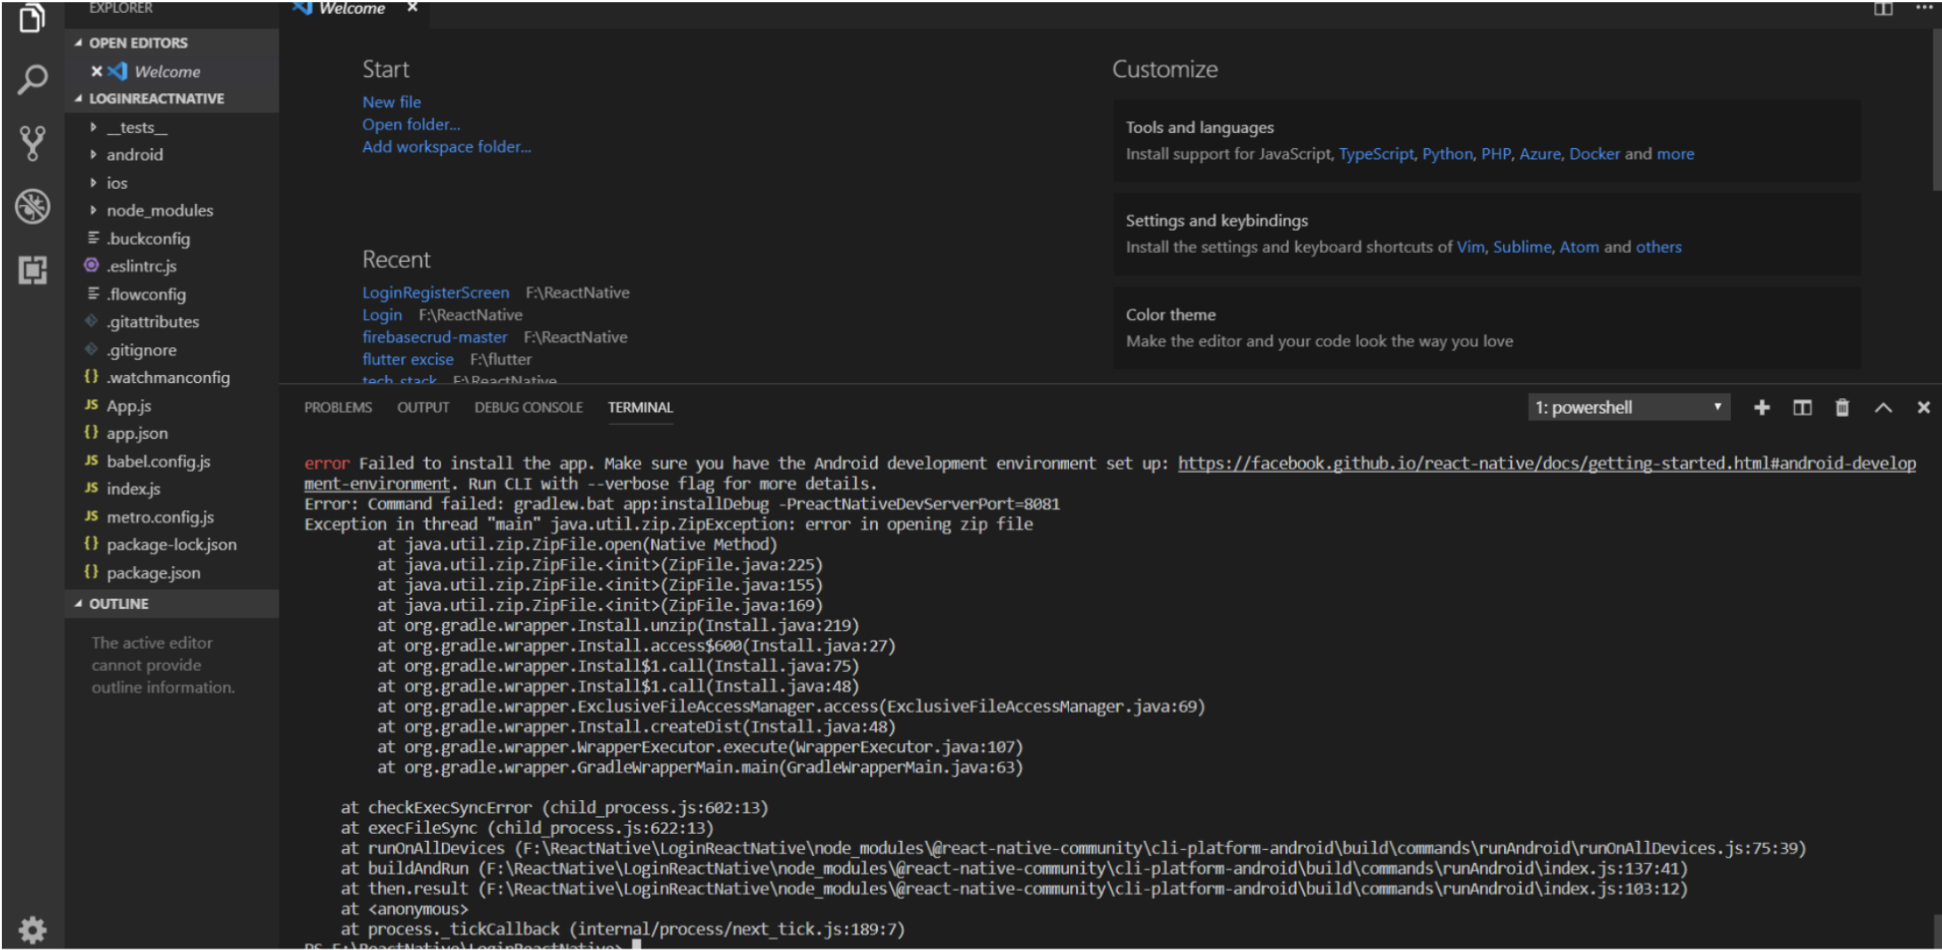Expand the android folder

134,155
